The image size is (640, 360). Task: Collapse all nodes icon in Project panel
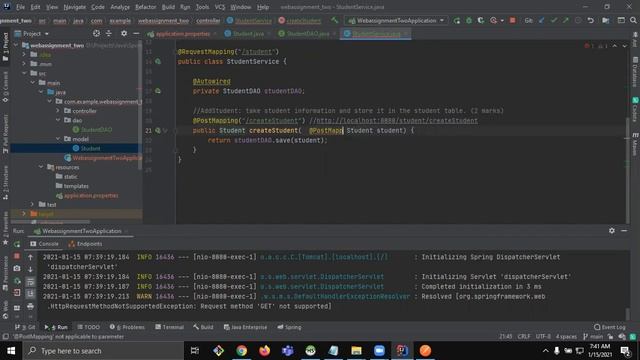(109, 33)
